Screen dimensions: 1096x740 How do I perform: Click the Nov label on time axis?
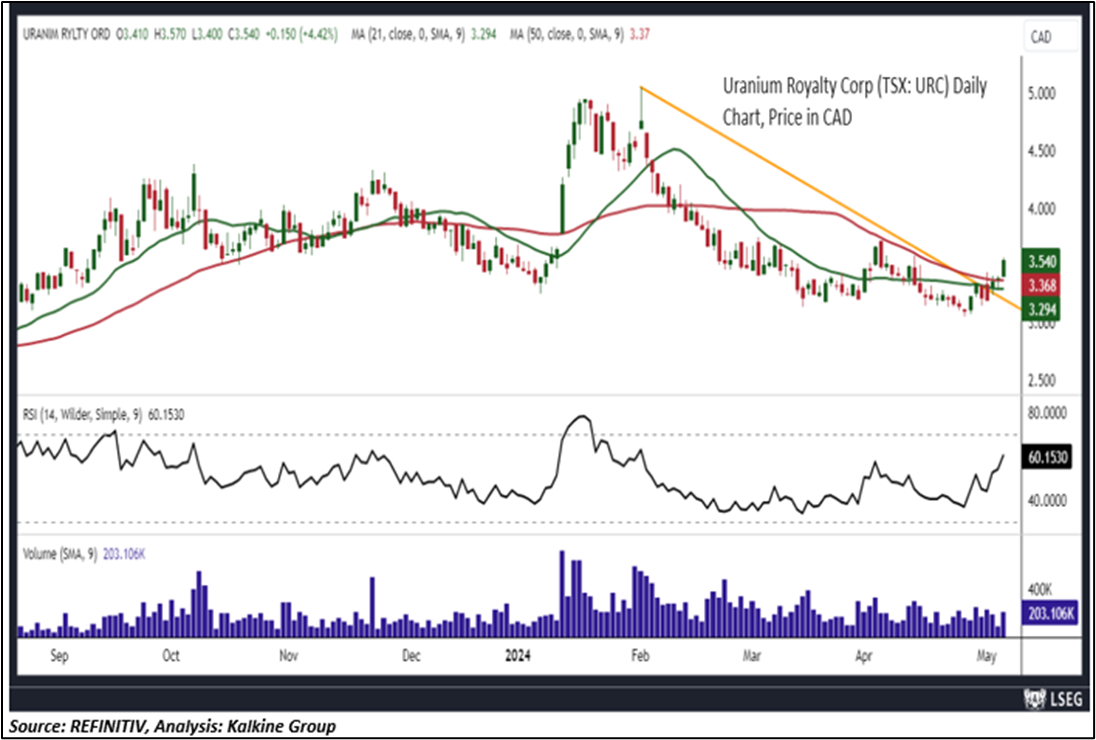click(x=289, y=657)
